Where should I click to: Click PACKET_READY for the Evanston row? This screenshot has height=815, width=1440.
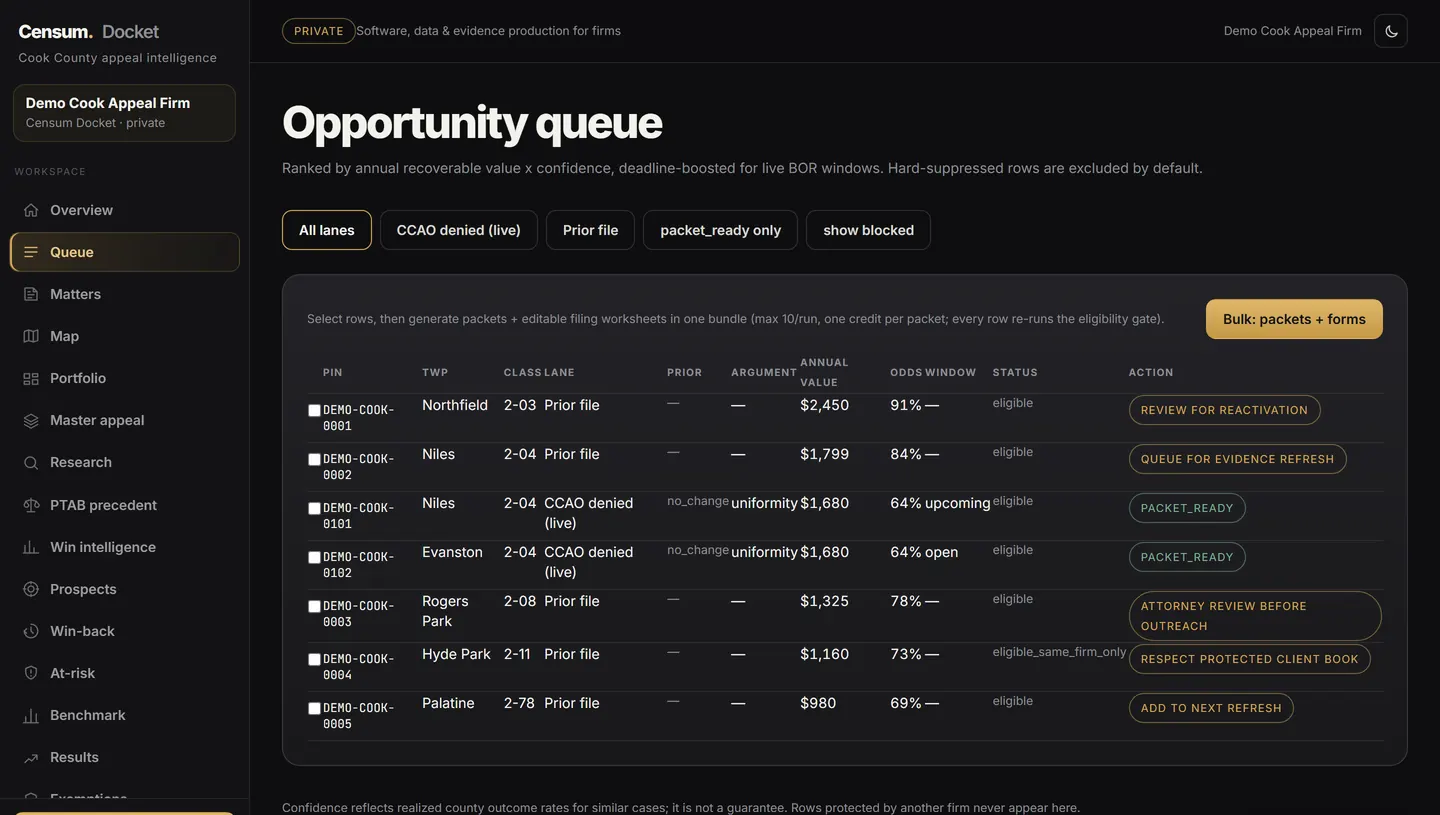pos(1187,557)
